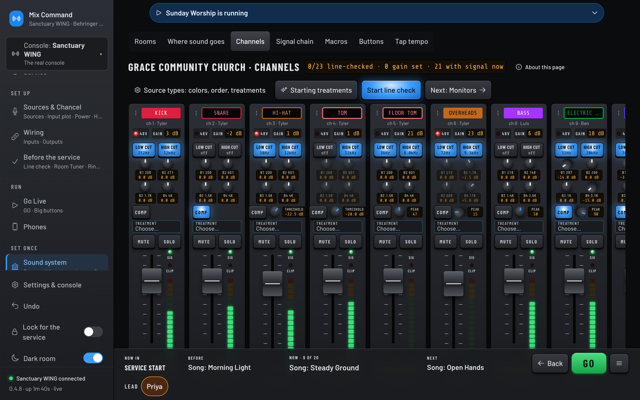Open the OVERHEADS Treatment dropdown

[459, 227]
